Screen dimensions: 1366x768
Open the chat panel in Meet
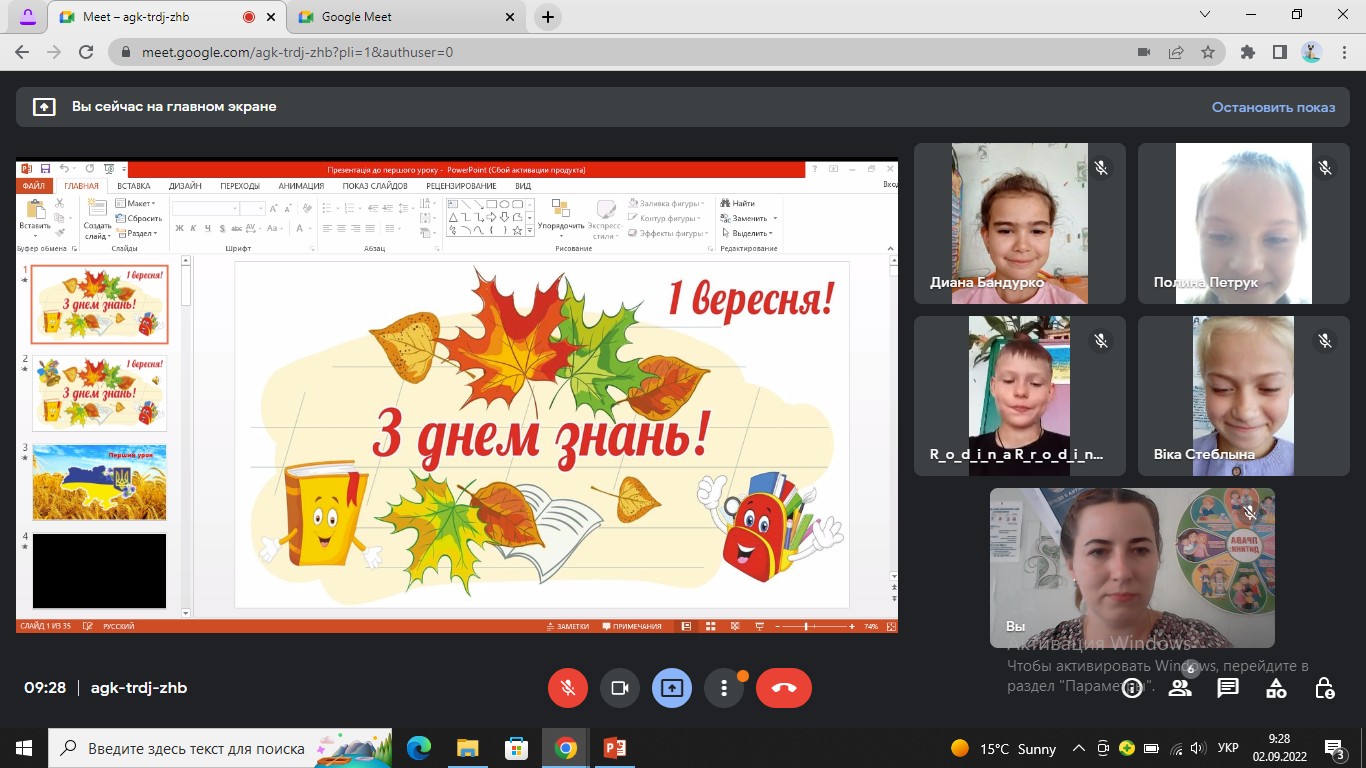coord(1228,688)
